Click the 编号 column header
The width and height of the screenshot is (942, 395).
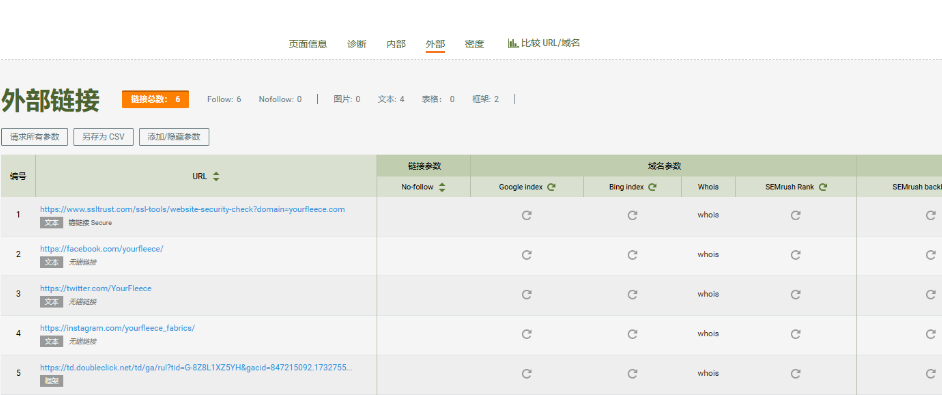pos(18,176)
